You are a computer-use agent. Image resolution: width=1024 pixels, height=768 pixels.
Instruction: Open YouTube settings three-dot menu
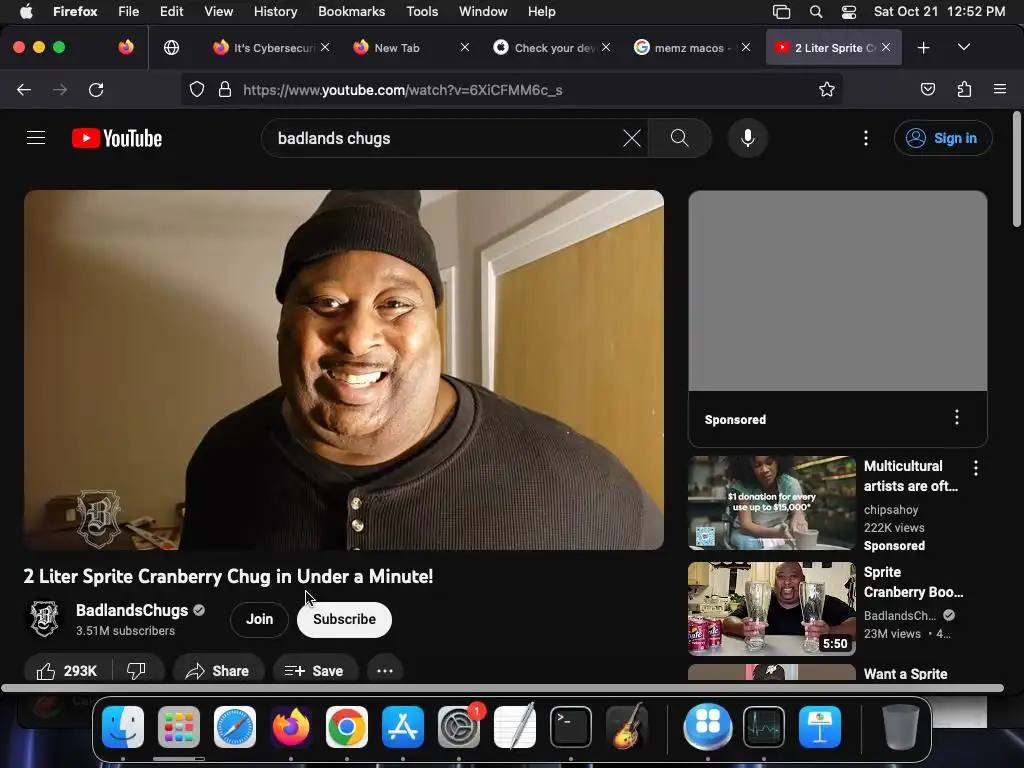coord(866,138)
